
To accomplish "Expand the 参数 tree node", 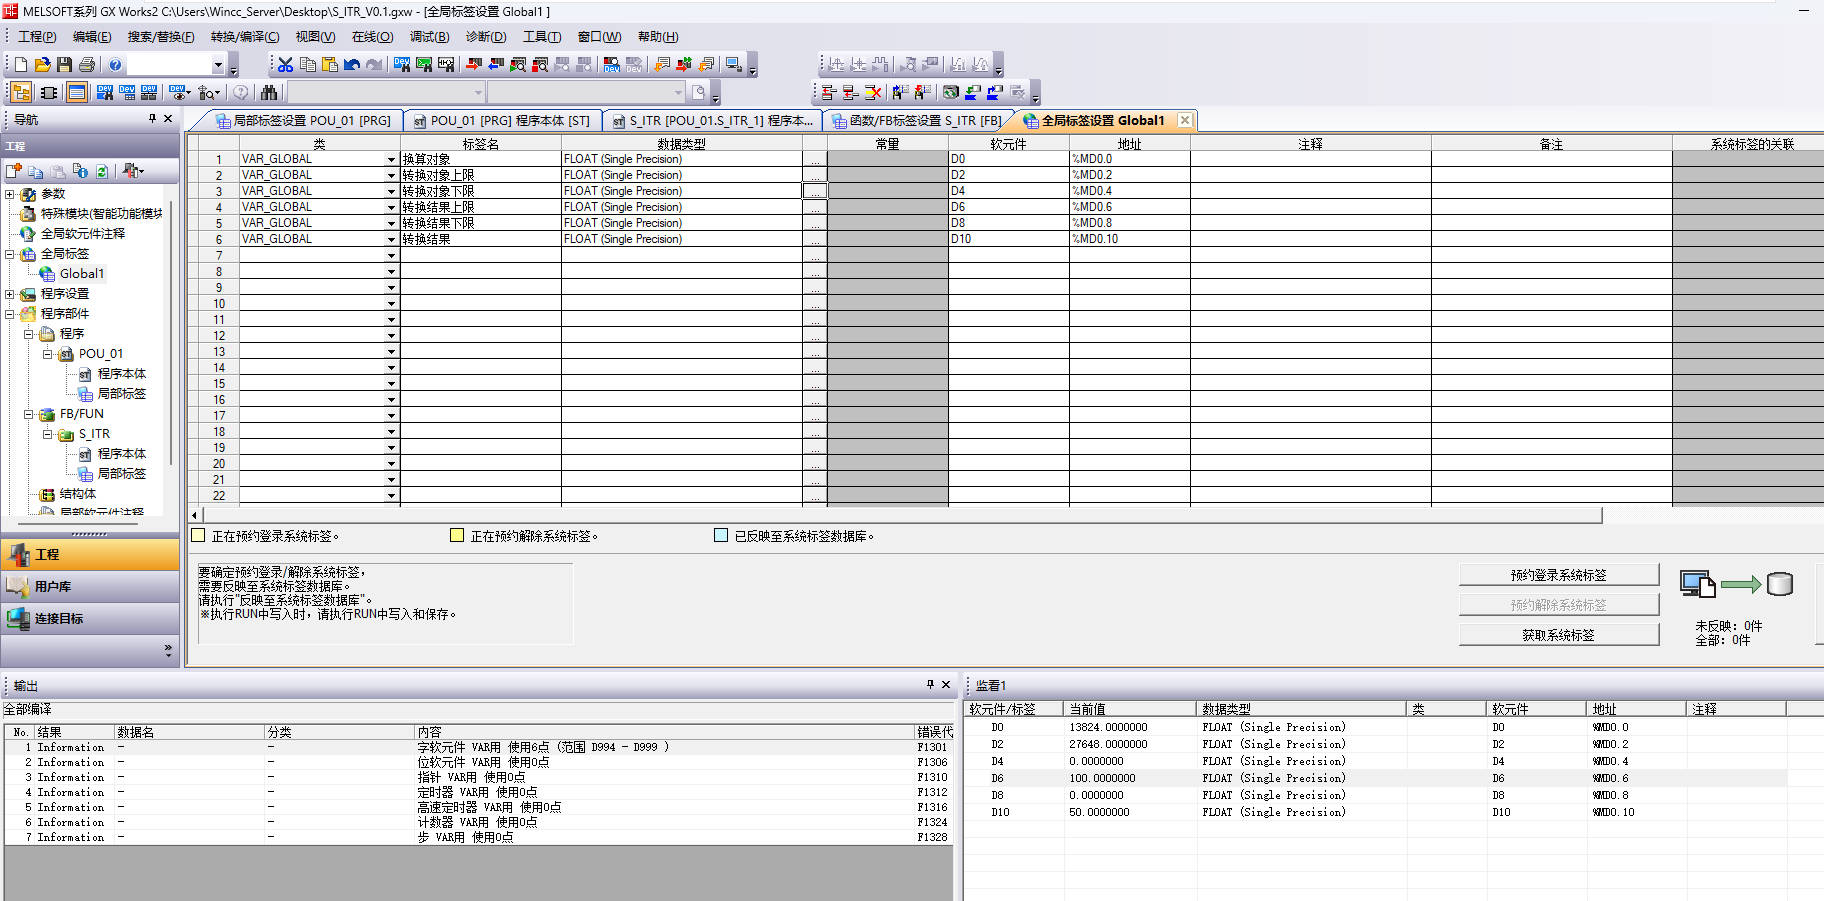I will coord(10,194).
